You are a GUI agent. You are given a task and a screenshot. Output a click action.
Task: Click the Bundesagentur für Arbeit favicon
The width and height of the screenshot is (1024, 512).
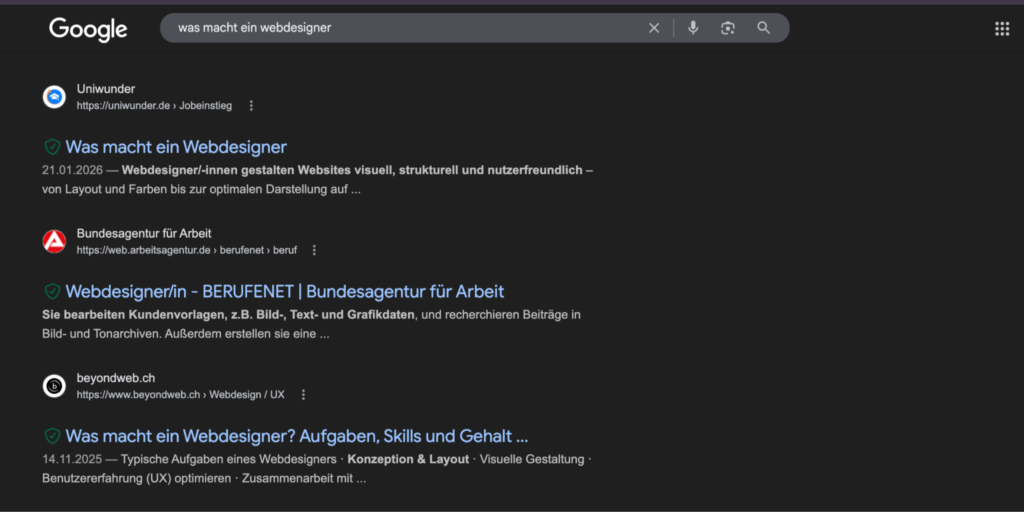click(54, 242)
